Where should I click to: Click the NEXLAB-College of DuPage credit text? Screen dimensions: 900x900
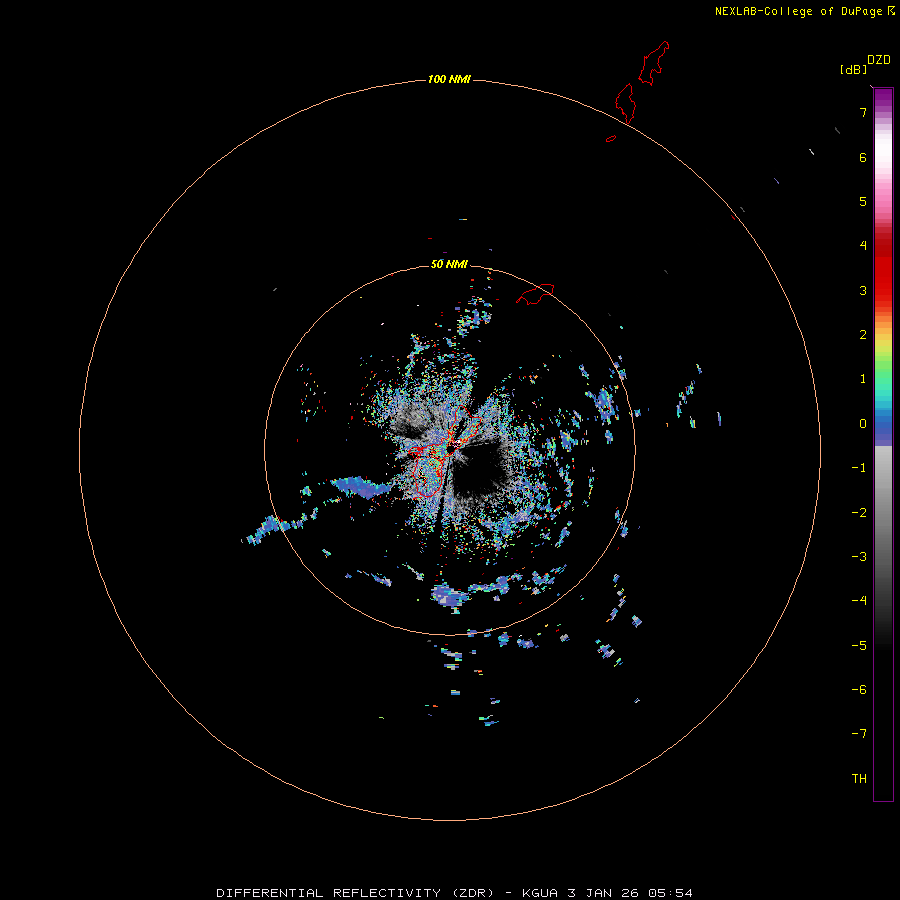[799, 11]
